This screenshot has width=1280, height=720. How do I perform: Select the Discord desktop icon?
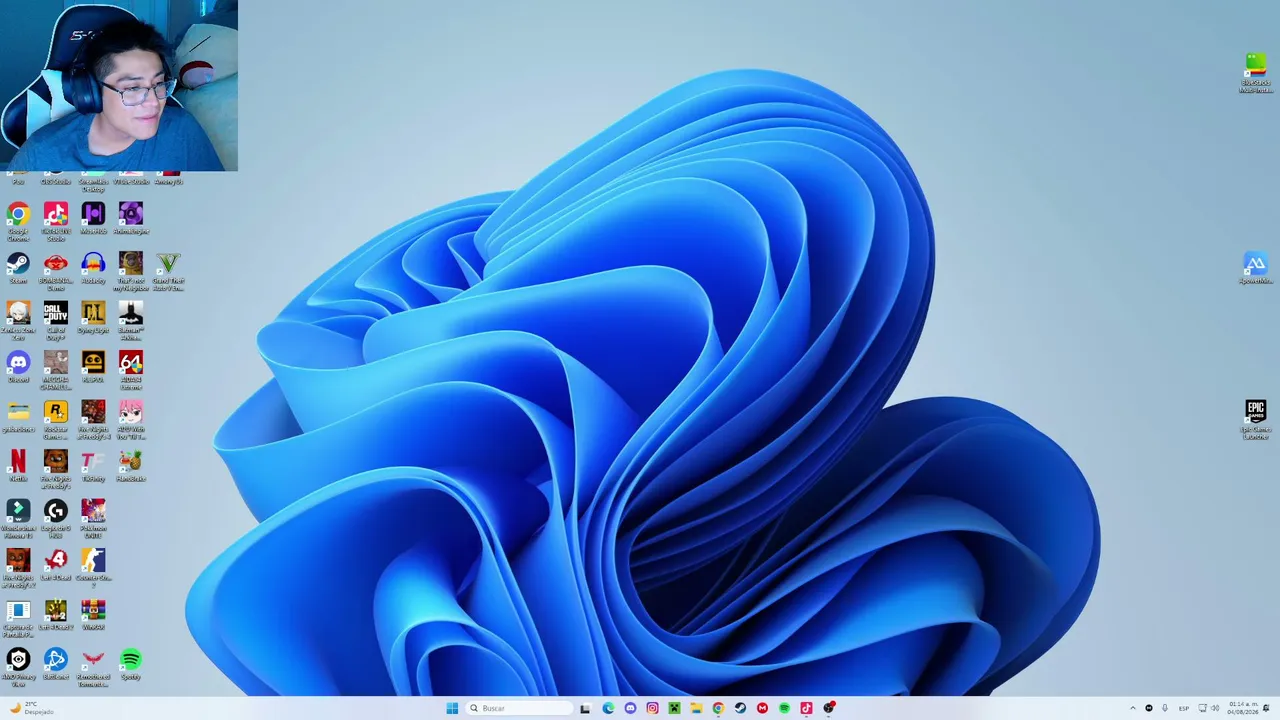pos(18,366)
